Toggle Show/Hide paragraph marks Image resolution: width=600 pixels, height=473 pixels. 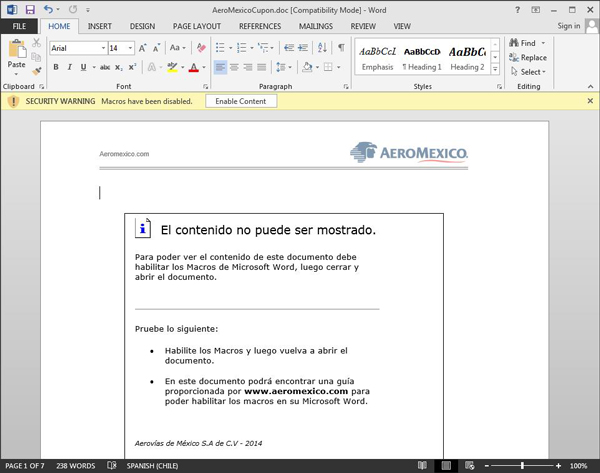(341, 48)
